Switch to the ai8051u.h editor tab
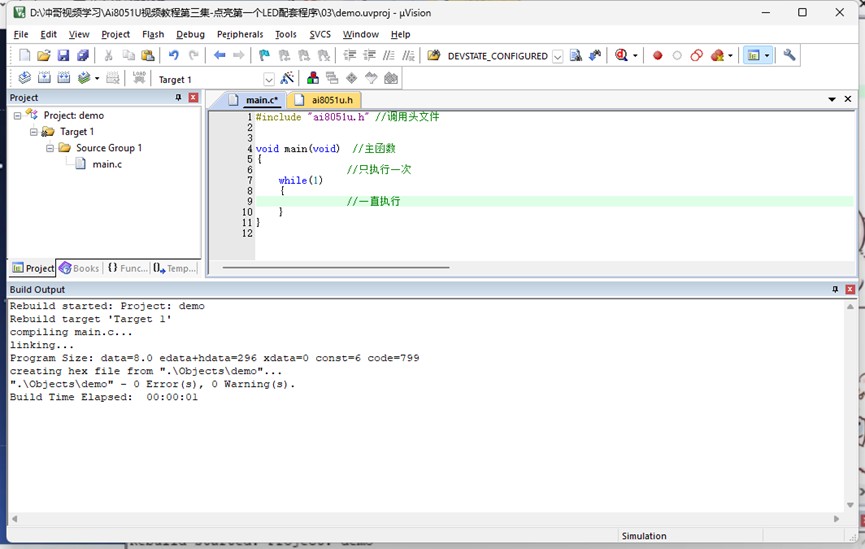Screen dimensions: 865x549 coord(331,100)
